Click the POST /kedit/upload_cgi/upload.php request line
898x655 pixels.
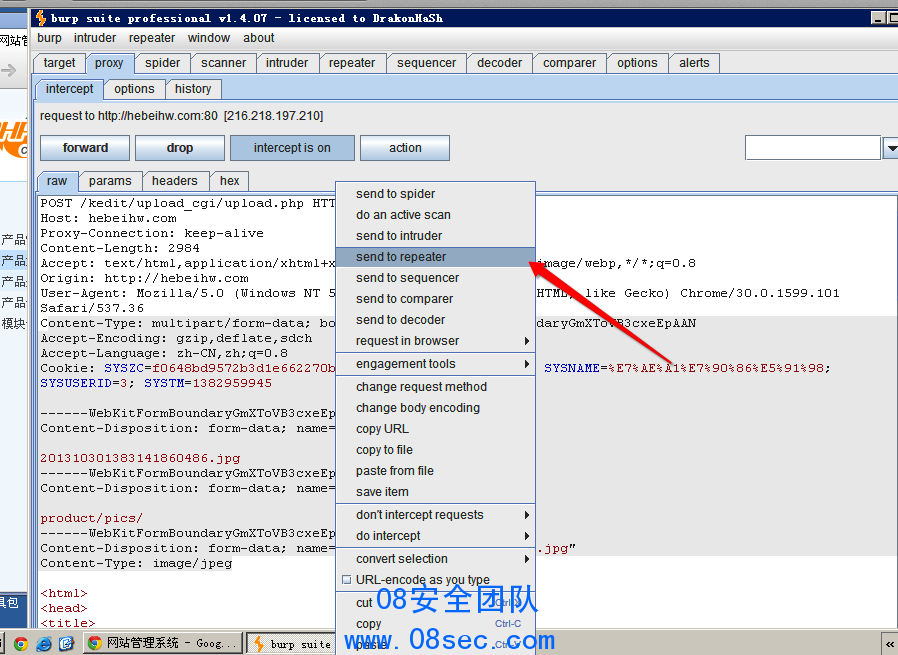(x=188, y=203)
